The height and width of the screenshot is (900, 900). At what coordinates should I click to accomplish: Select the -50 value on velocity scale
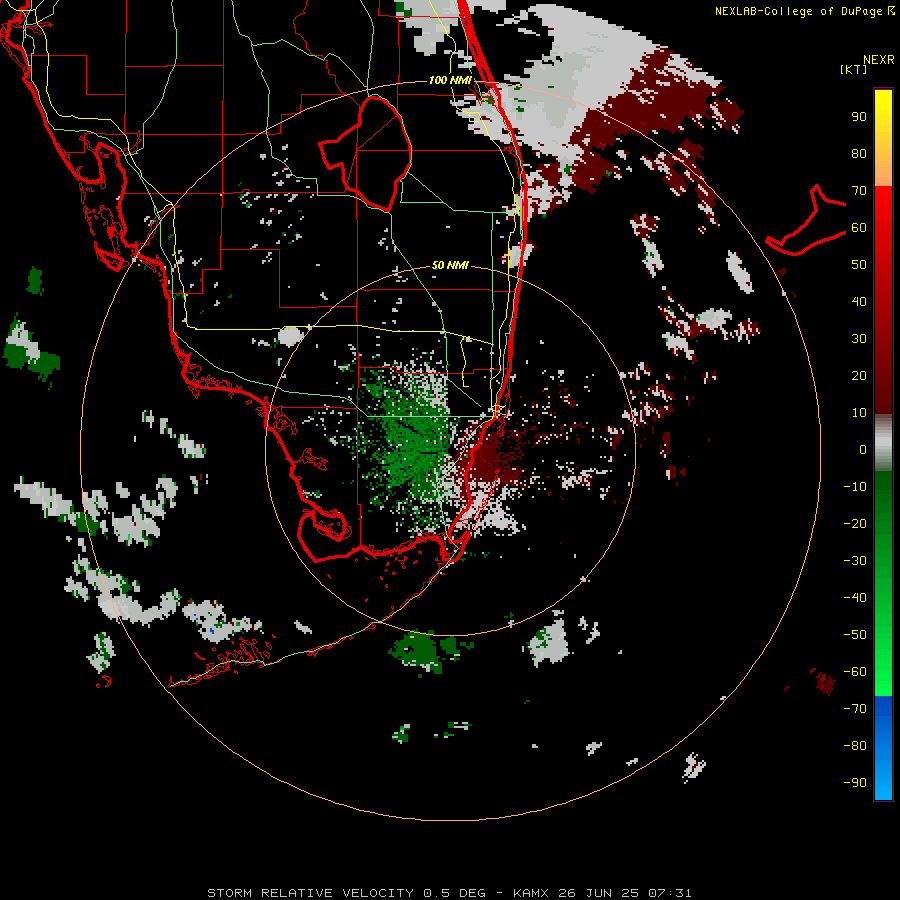[x=855, y=635]
